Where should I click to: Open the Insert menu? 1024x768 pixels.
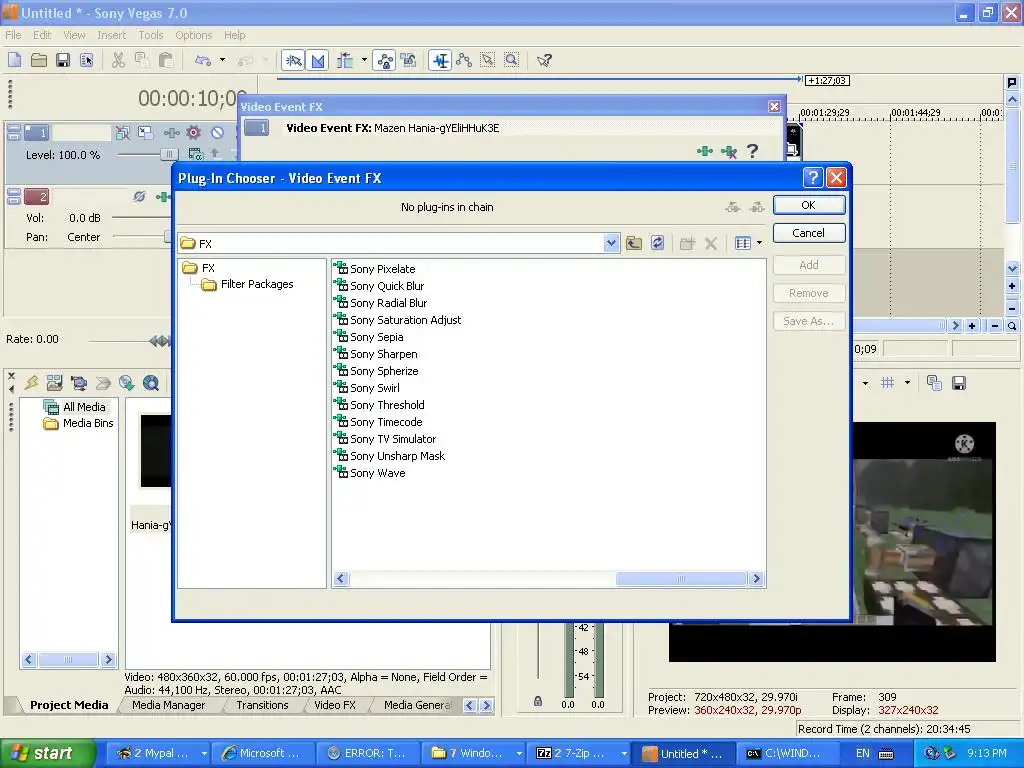112,35
